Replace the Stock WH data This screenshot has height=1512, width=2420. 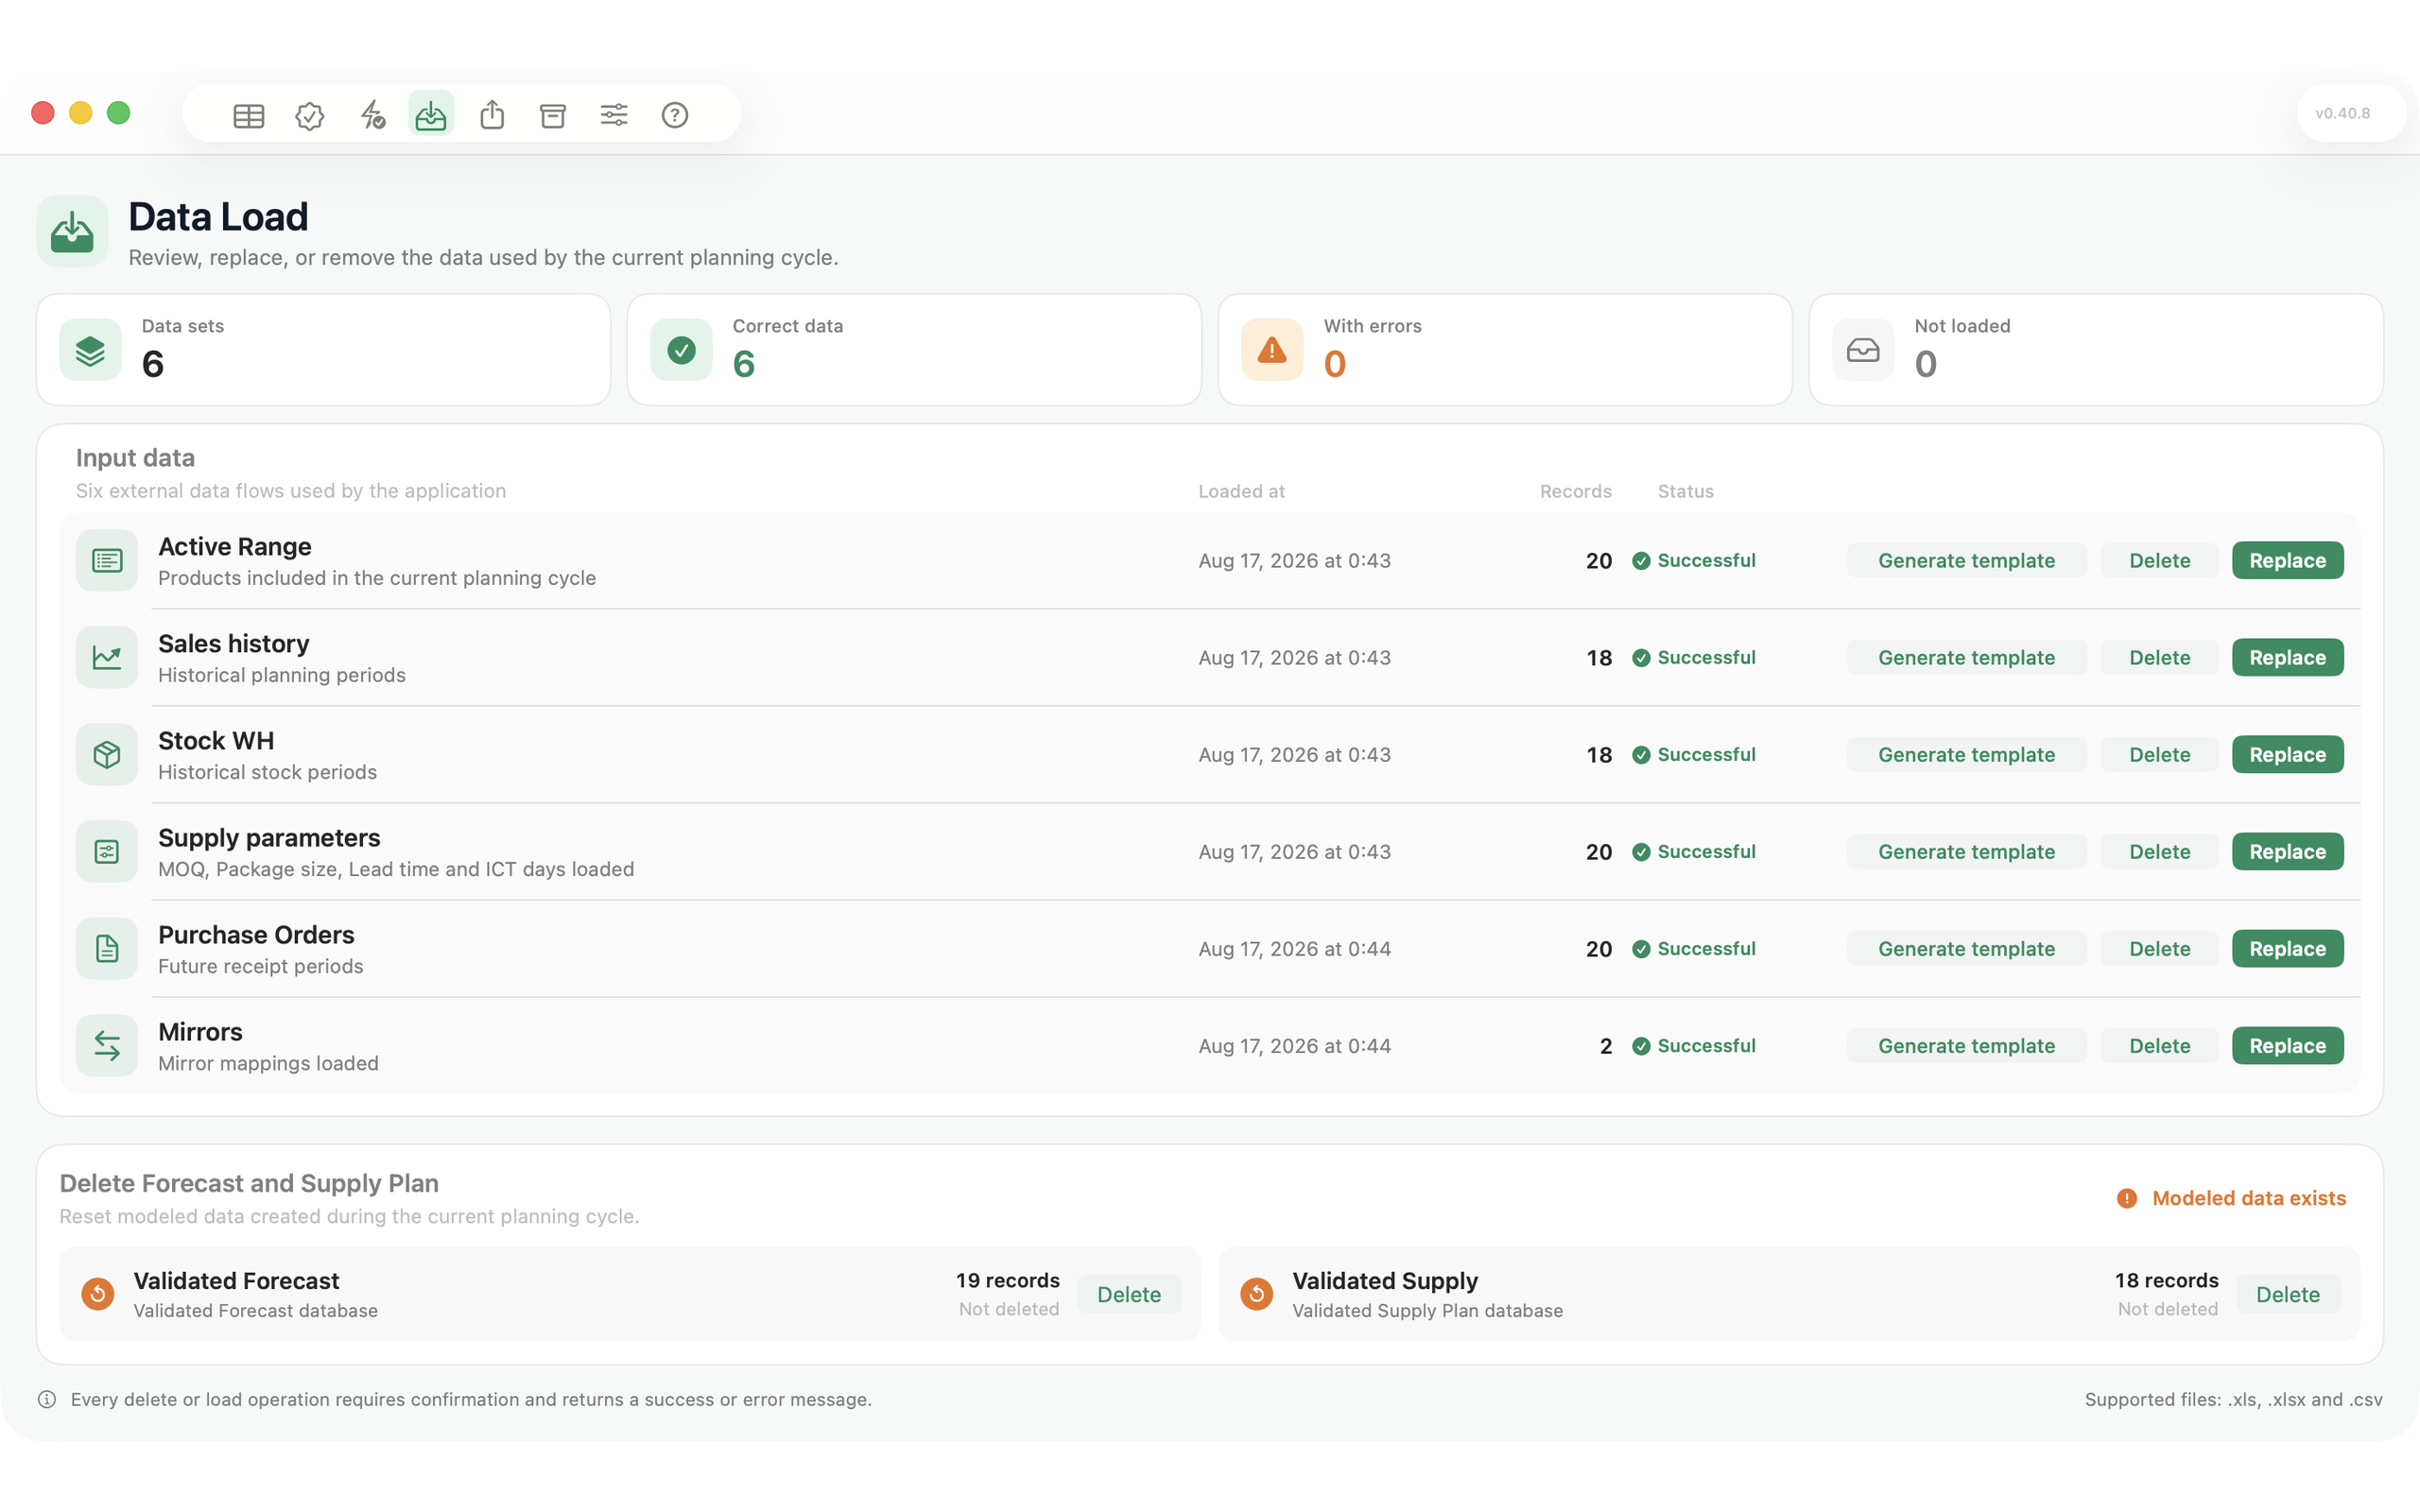click(2287, 755)
